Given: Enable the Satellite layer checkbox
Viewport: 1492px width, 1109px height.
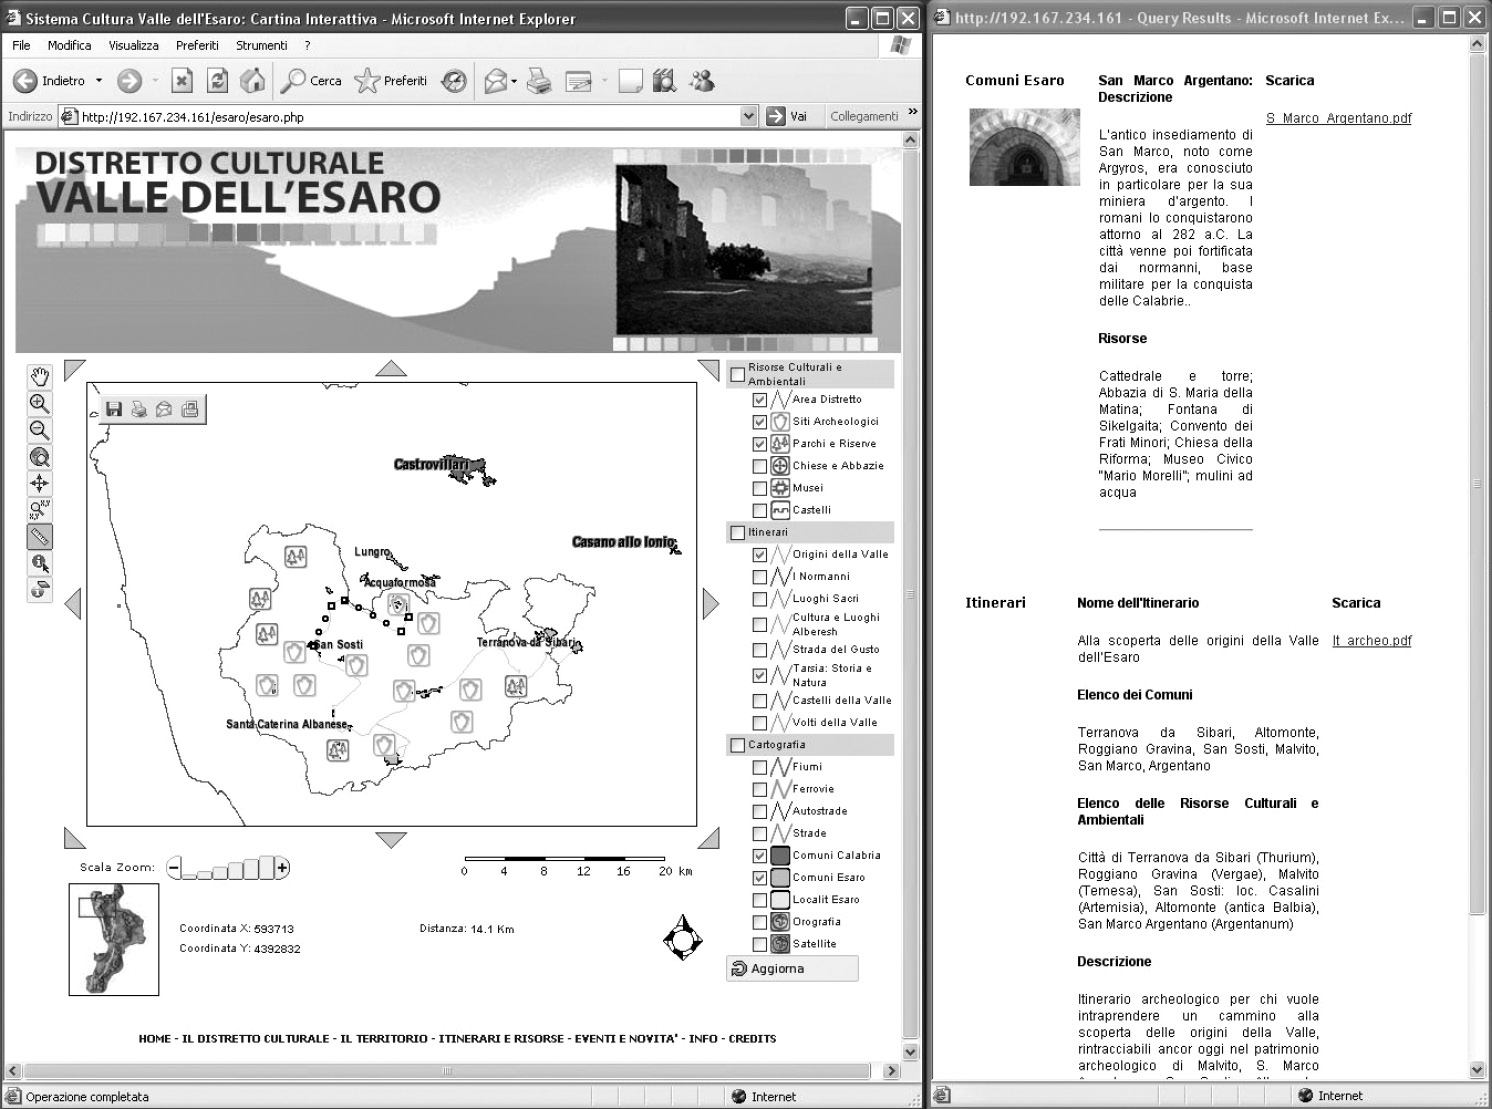Looking at the screenshot, I should [759, 944].
